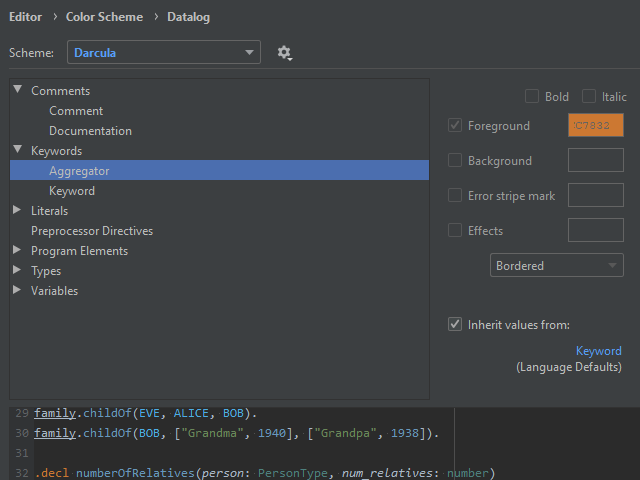Click the Datalog breadcrumb item

(189, 17)
